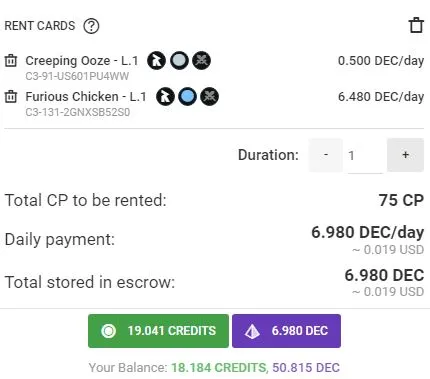
Task: Click Furious Chicken's third dark badge icon
Action: pyautogui.click(x=210, y=97)
